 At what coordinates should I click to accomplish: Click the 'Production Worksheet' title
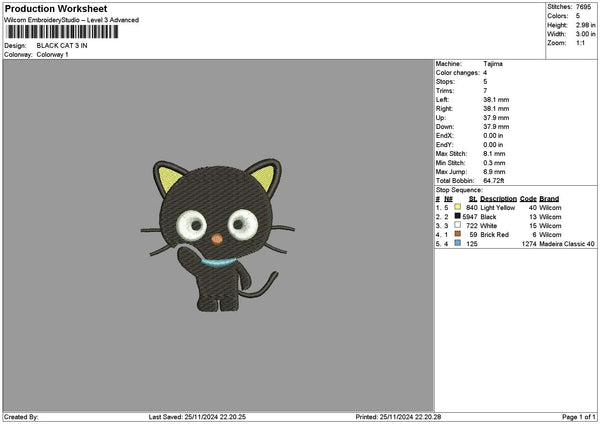(56, 8)
